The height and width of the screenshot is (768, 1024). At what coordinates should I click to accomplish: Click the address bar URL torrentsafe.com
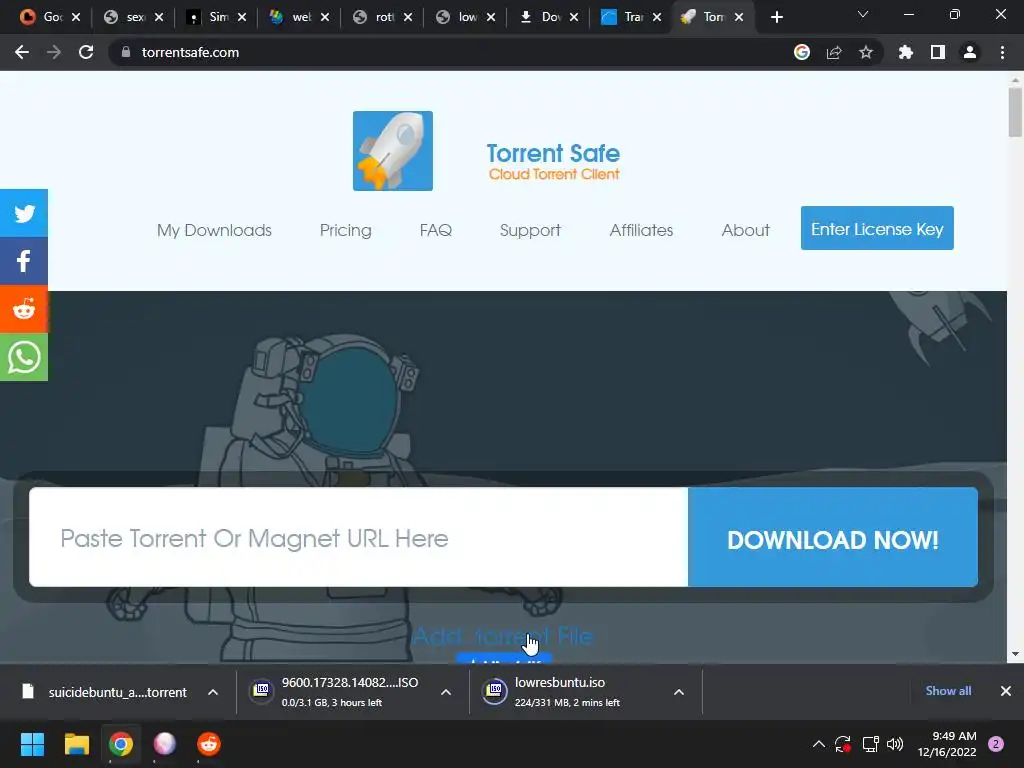pos(190,52)
